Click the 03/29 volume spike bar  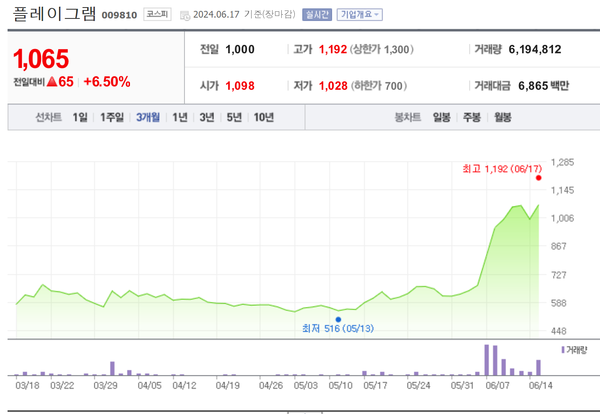coord(112,368)
